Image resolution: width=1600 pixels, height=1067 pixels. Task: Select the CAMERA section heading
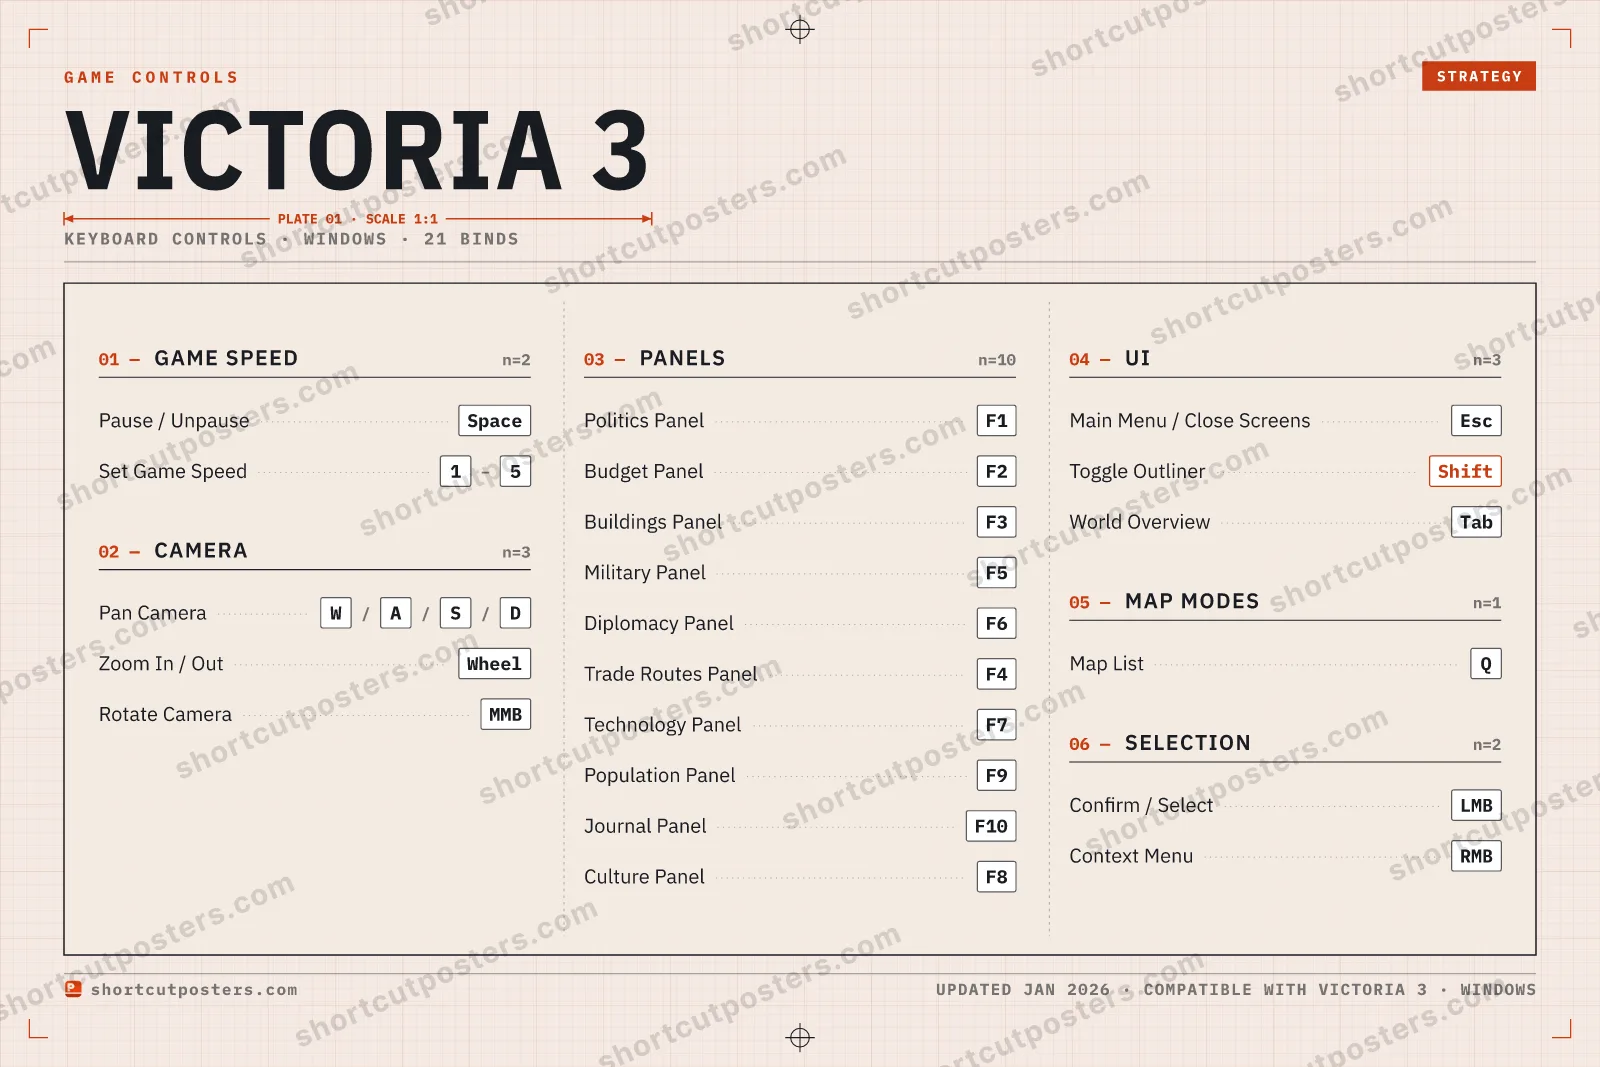pos(201,551)
